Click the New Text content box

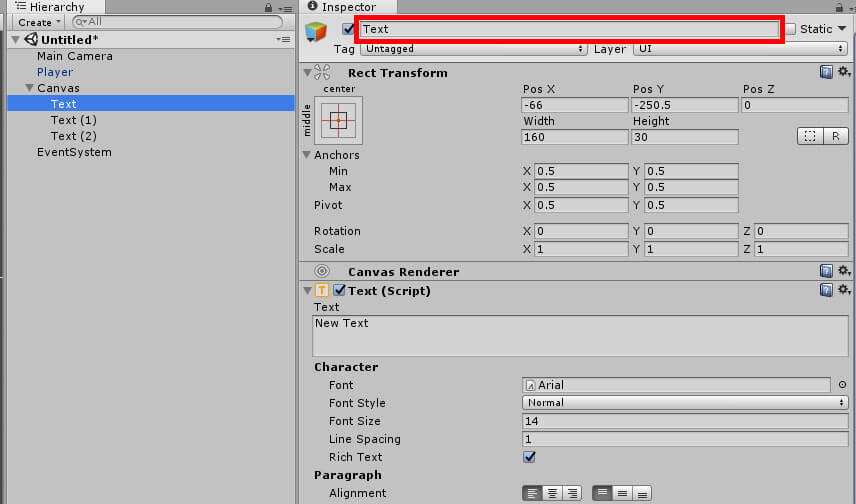click(580, 335)
